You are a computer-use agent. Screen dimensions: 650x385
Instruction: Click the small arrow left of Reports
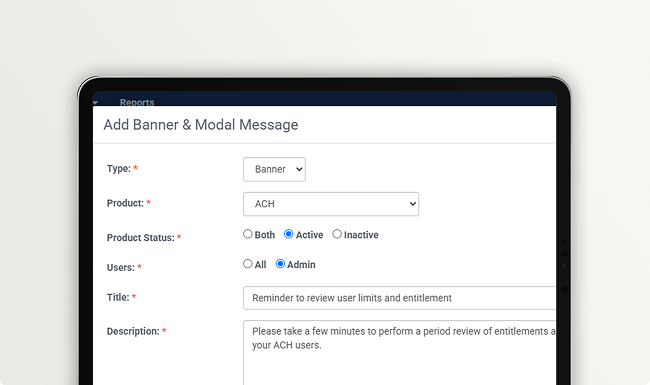95,102
